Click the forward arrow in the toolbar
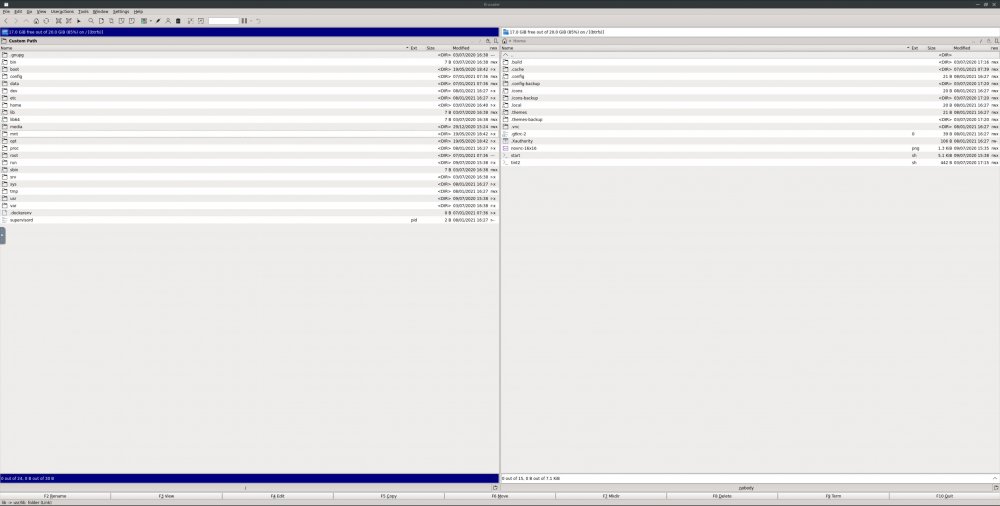The width and height of the screenshot is (1000, 506). (x=16, y=21)
